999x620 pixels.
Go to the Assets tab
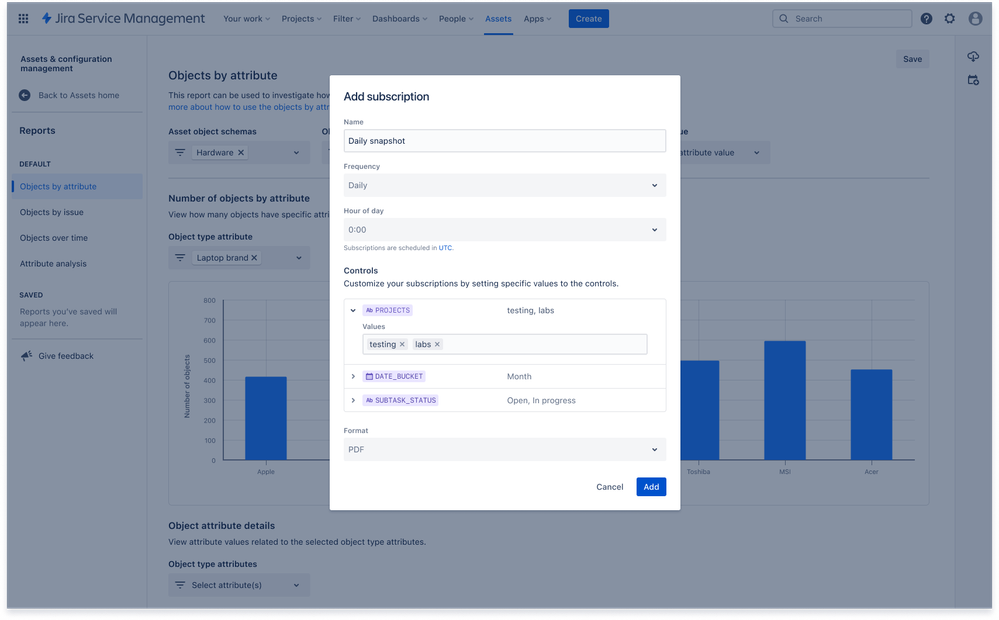coord(498,18)
